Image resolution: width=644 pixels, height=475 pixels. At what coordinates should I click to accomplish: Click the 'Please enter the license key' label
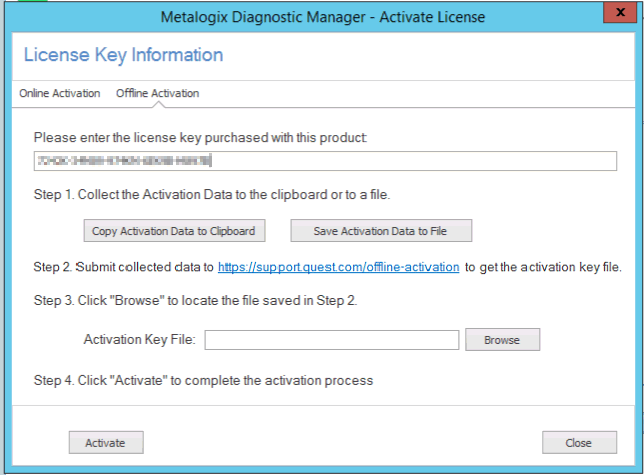(x=200, y=137)
